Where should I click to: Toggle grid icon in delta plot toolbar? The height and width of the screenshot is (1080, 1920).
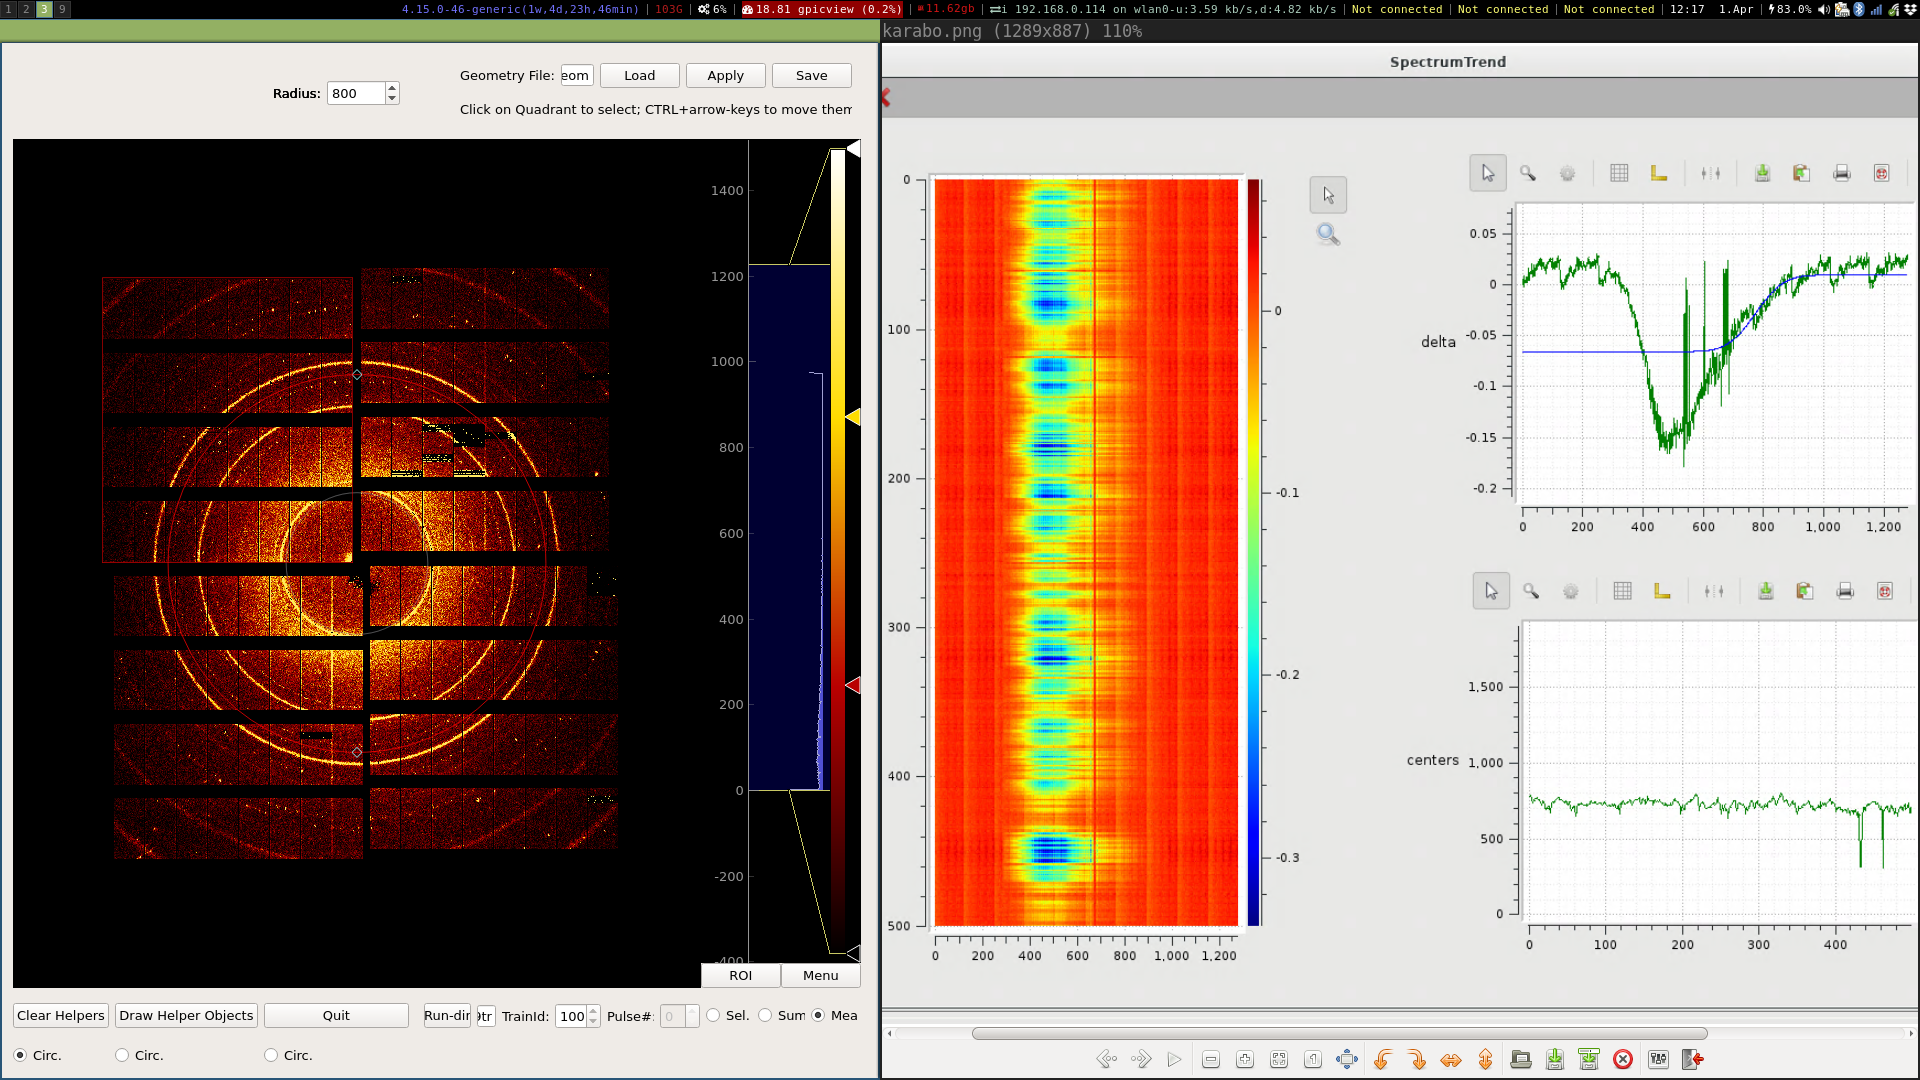point(1619,173)
